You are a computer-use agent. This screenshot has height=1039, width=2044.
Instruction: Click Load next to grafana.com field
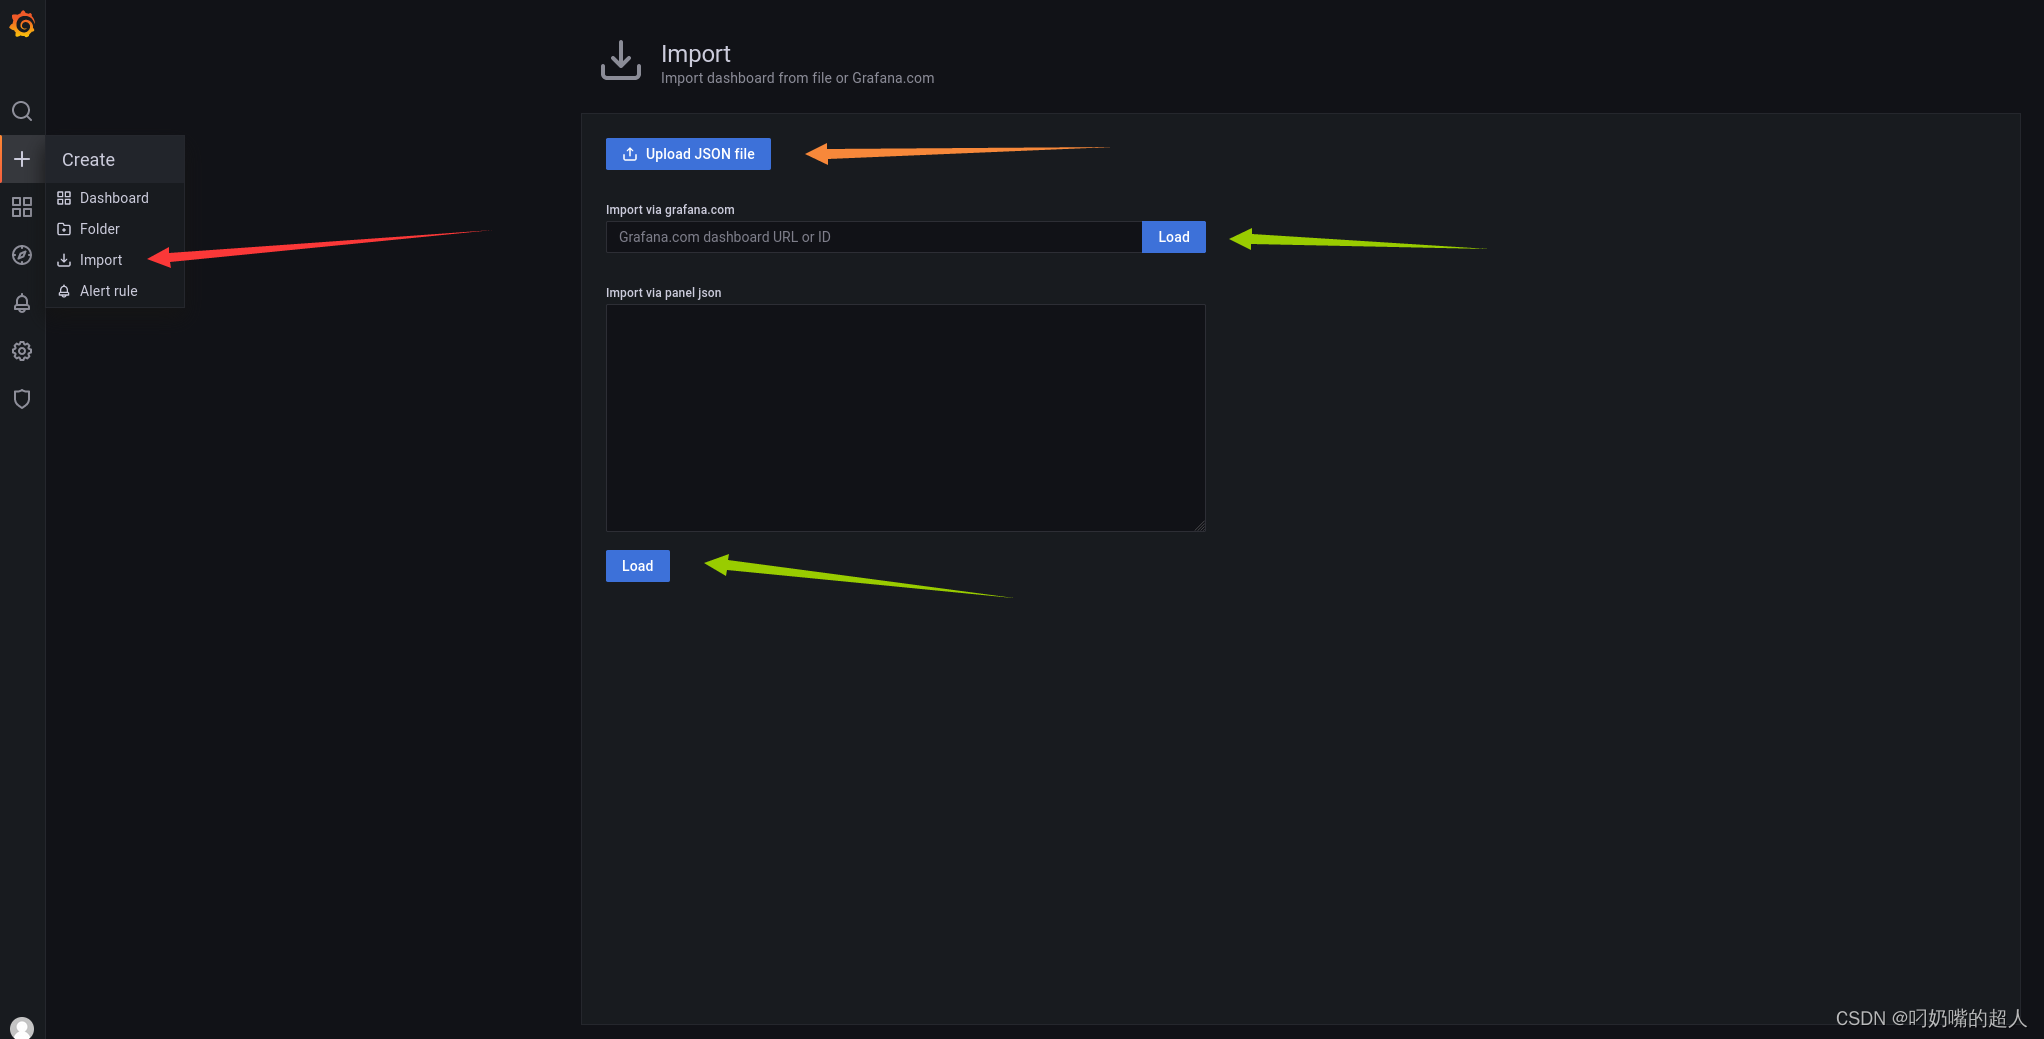tap(1174, 237)
